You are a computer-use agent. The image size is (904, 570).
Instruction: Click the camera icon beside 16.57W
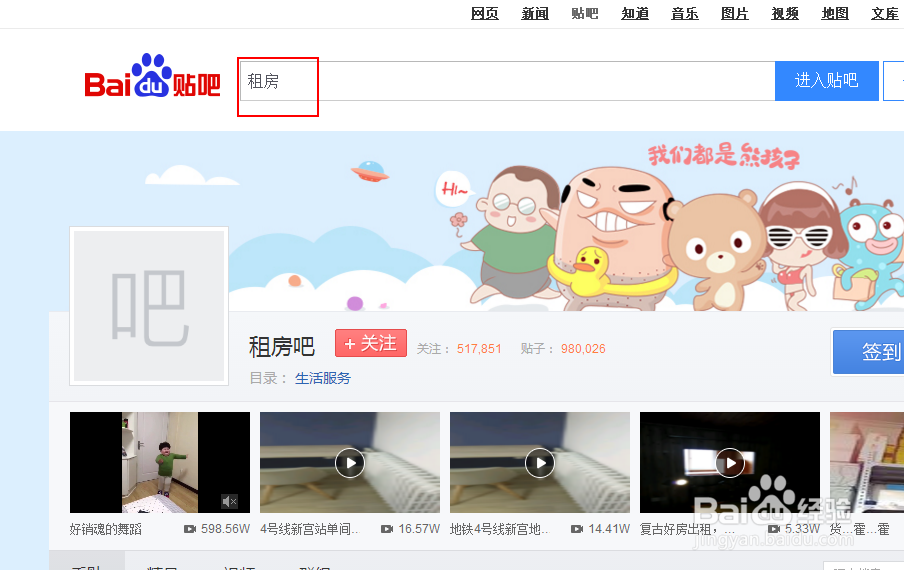pyautogui.click(x=387, y=529)
